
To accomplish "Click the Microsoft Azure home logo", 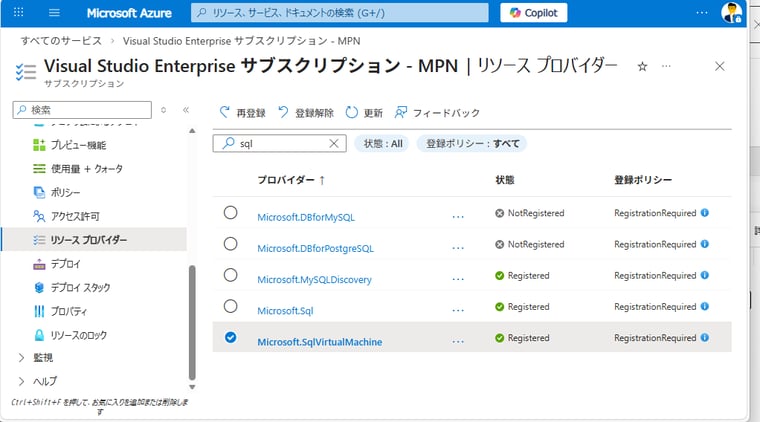I will click(x=129, y=13).
